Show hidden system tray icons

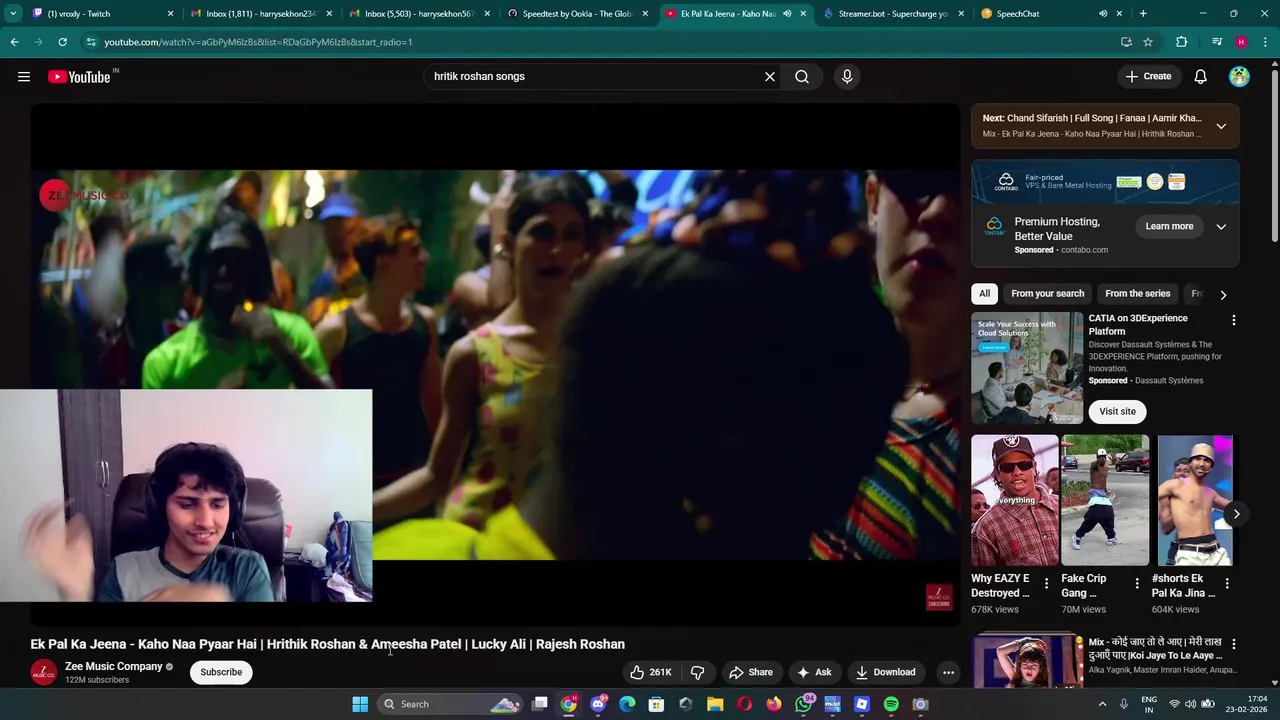[x=1102, y=704]
